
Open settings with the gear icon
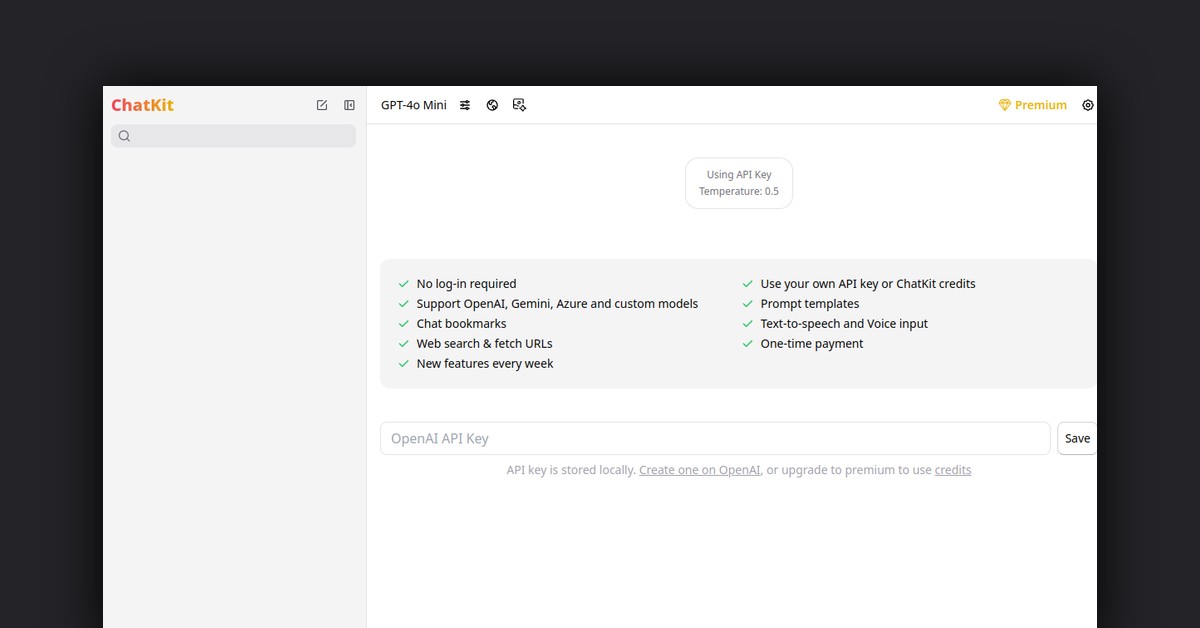coord(1088,104)
